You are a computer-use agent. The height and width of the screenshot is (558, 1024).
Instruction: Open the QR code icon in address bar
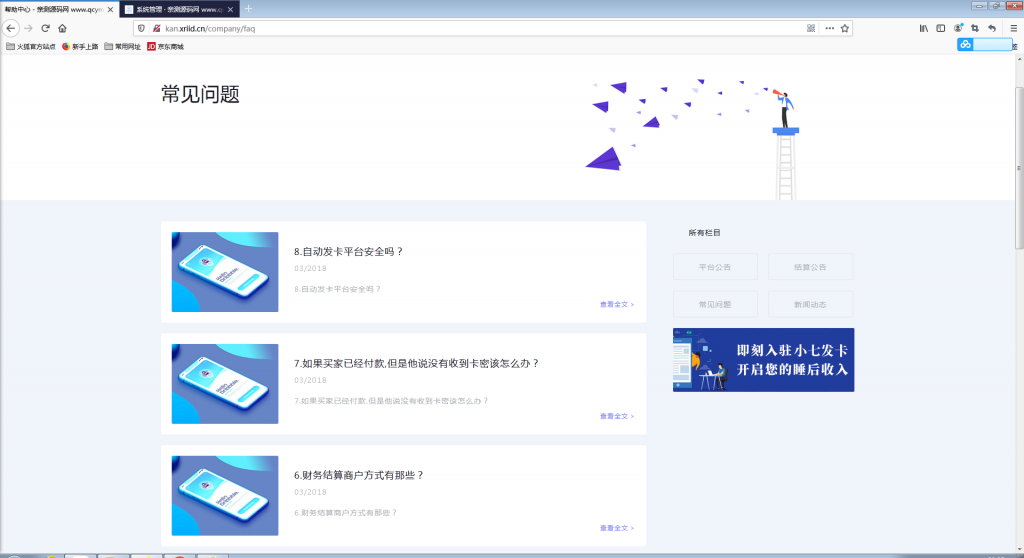click(811, 28)
